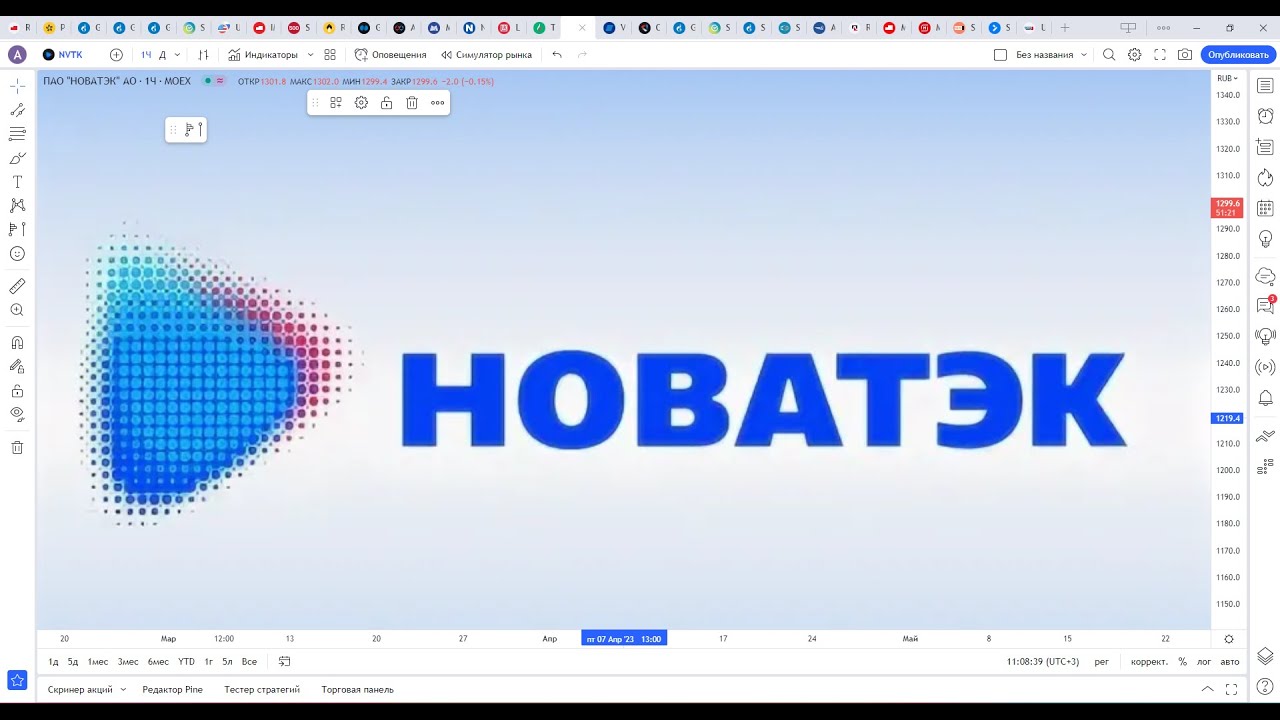The width and height of the screenshot is (1280, 720).
Task: Open the chart bar style selector
Action: [204, 55]
